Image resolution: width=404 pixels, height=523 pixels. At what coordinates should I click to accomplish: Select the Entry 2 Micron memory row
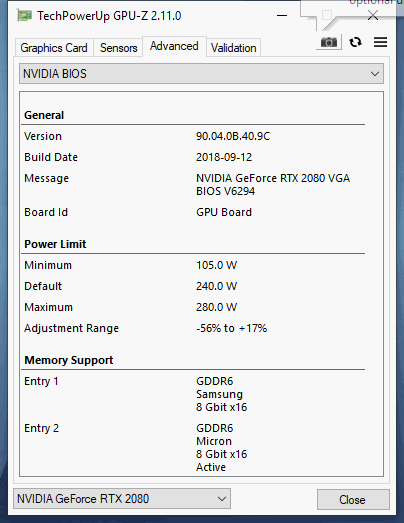click(x=193, y=448)
